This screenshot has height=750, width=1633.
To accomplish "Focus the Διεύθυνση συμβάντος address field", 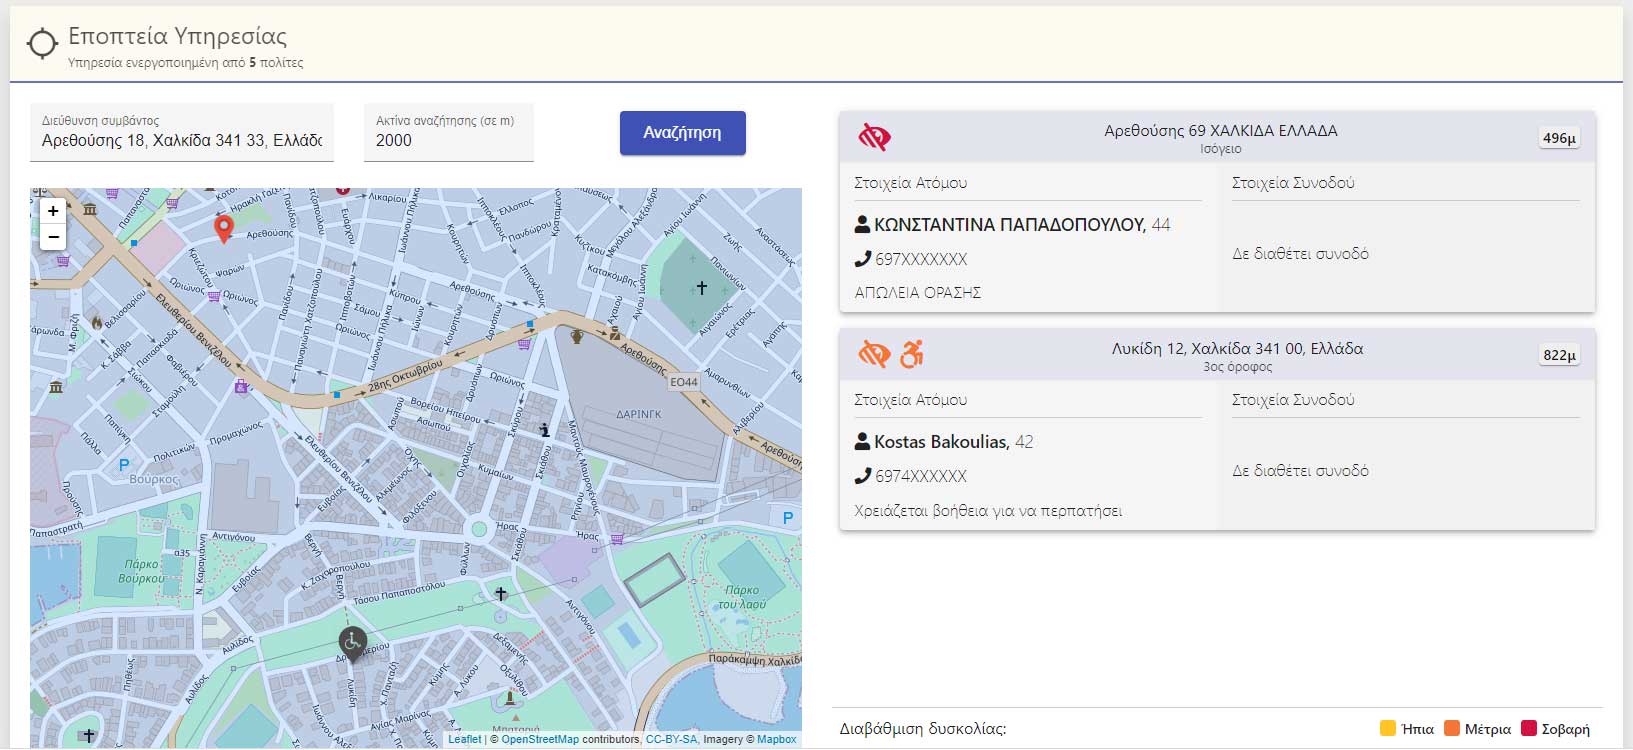I will pyautogui.click(x=181, y=140).
